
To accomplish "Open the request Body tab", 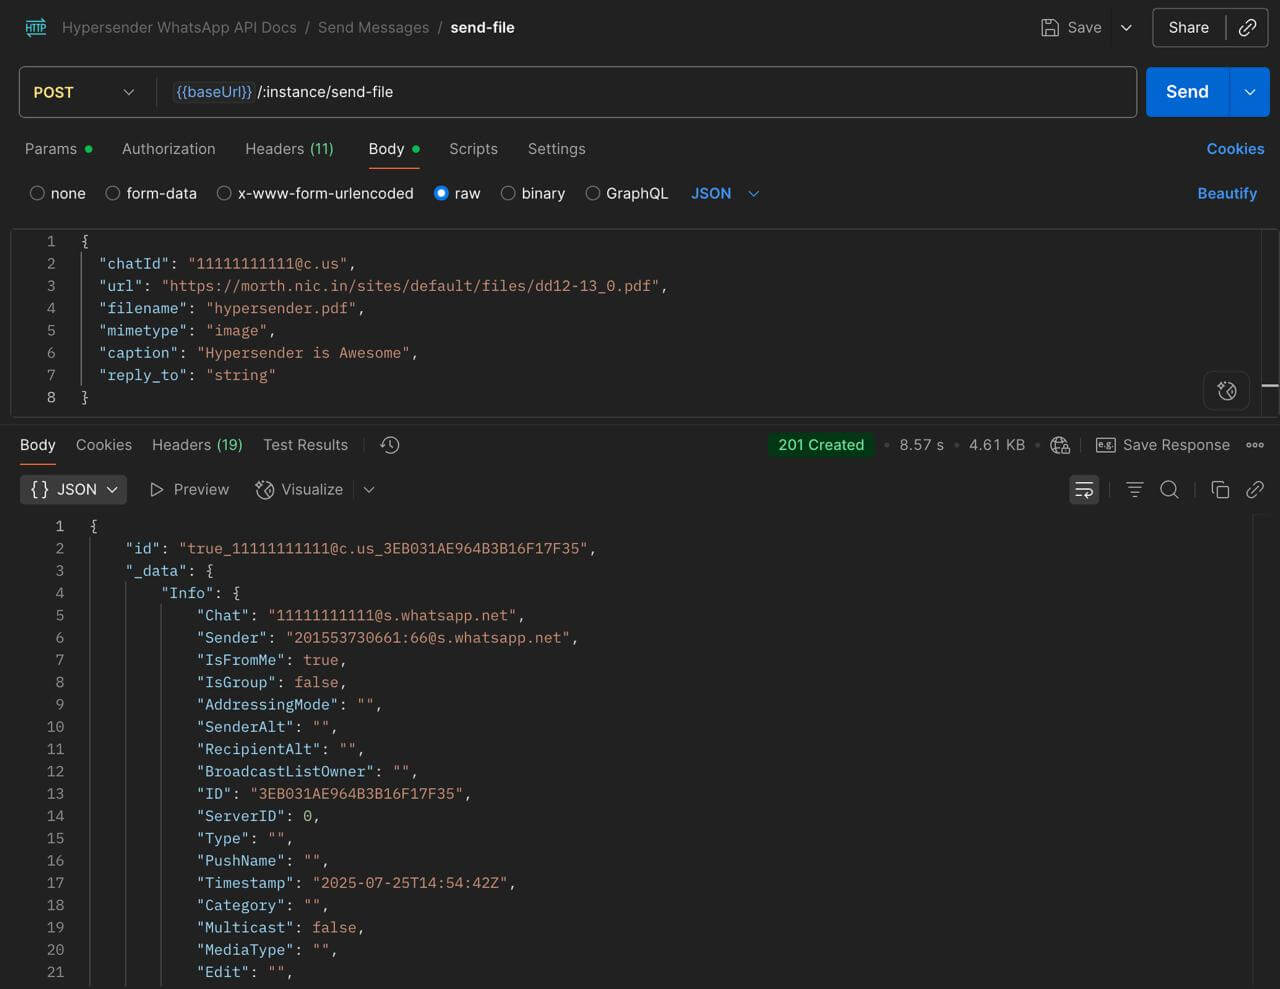I will coord(393,149).
